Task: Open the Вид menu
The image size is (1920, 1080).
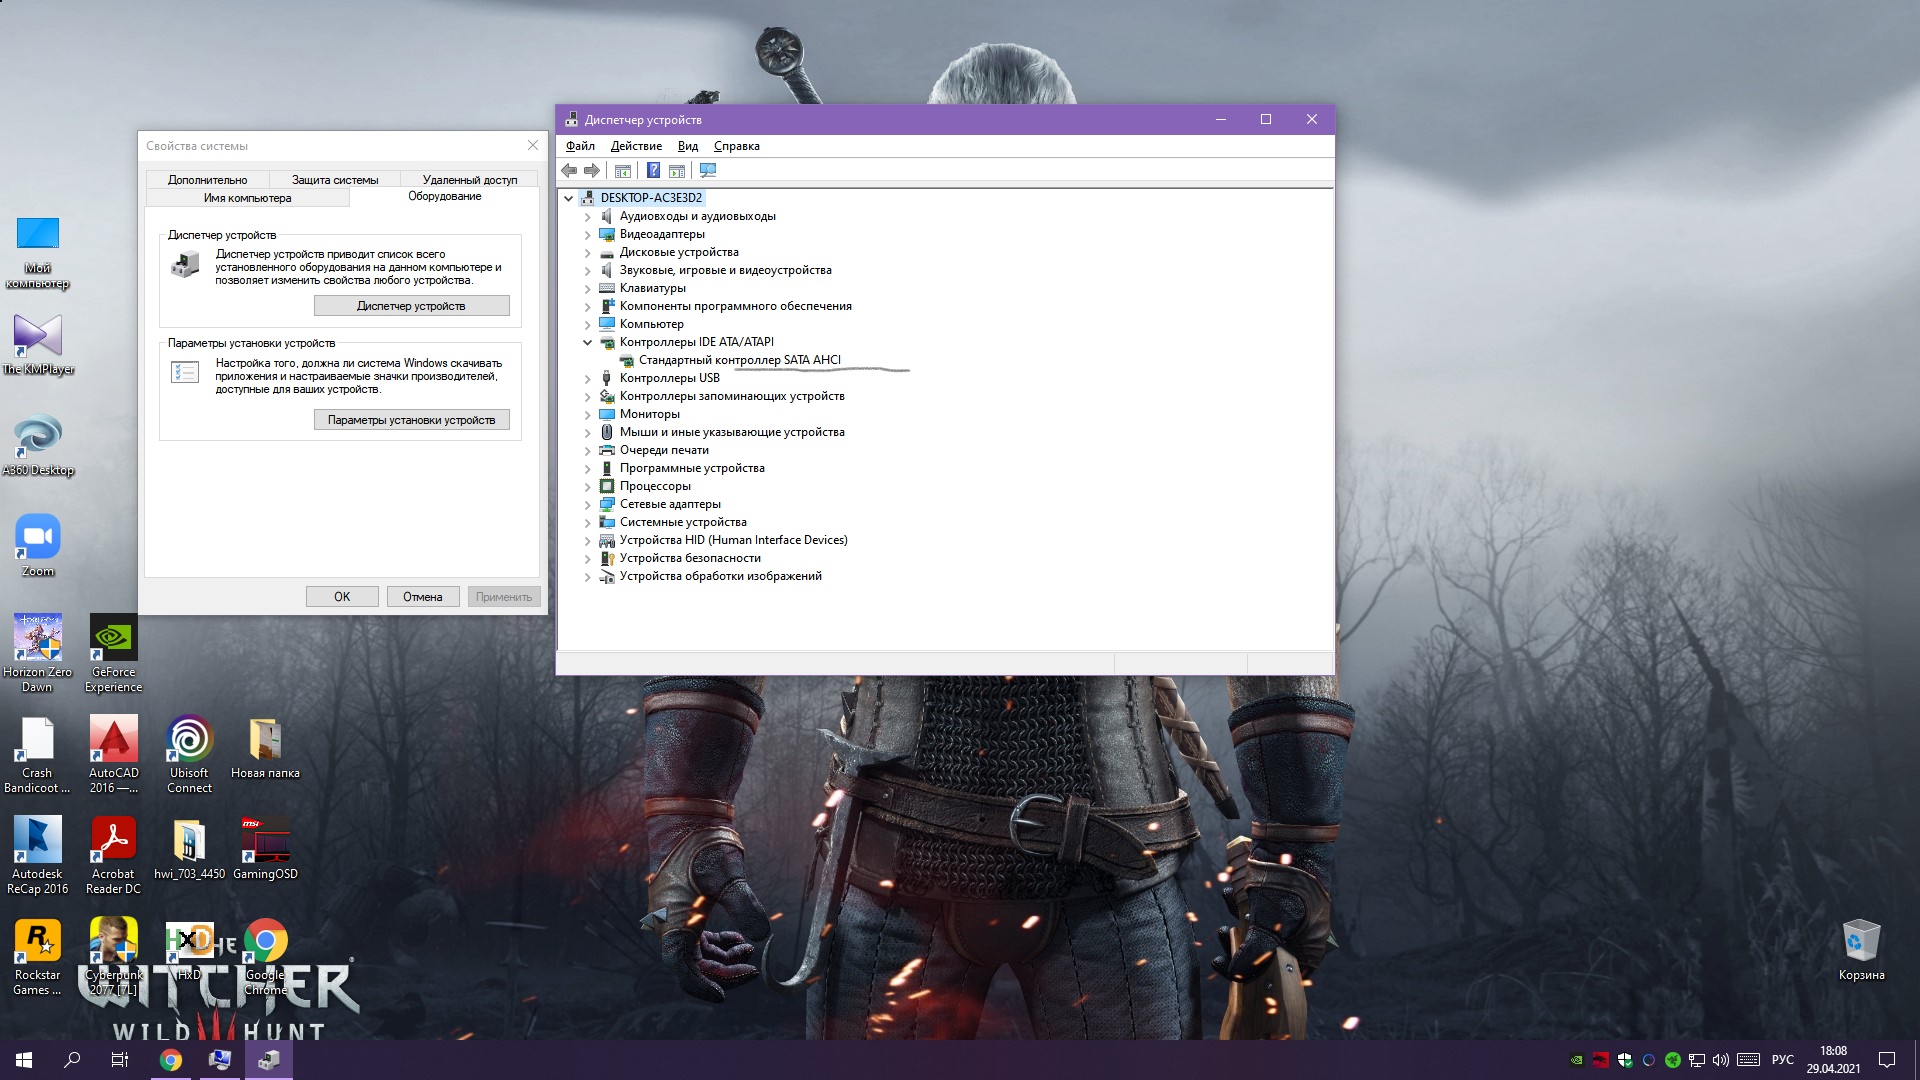Action: [x=688, y=146]
